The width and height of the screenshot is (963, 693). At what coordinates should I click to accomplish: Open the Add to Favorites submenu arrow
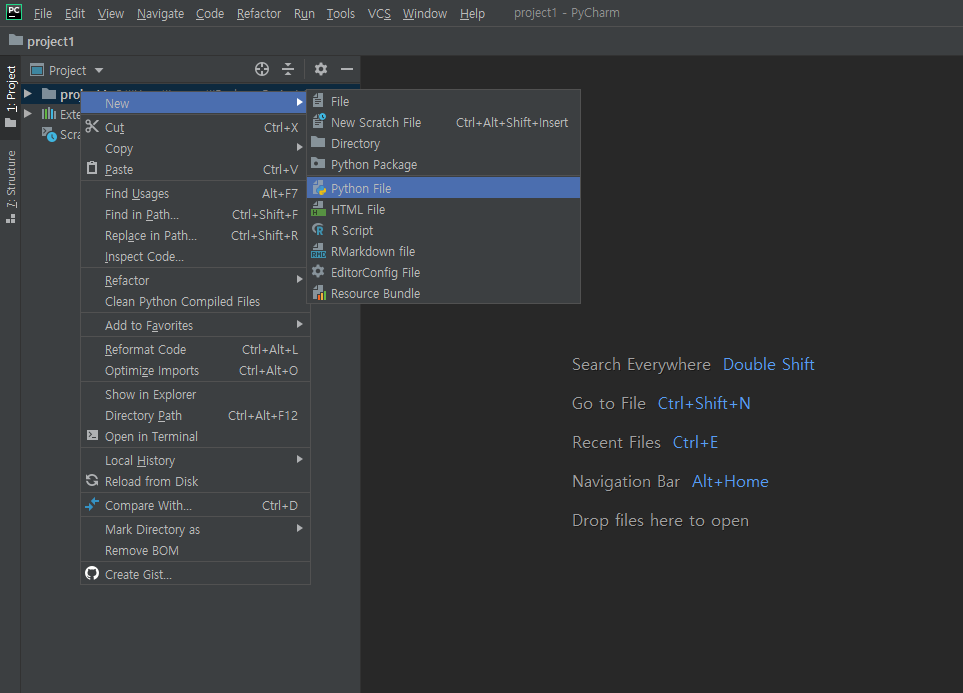[x=299, y=324]
